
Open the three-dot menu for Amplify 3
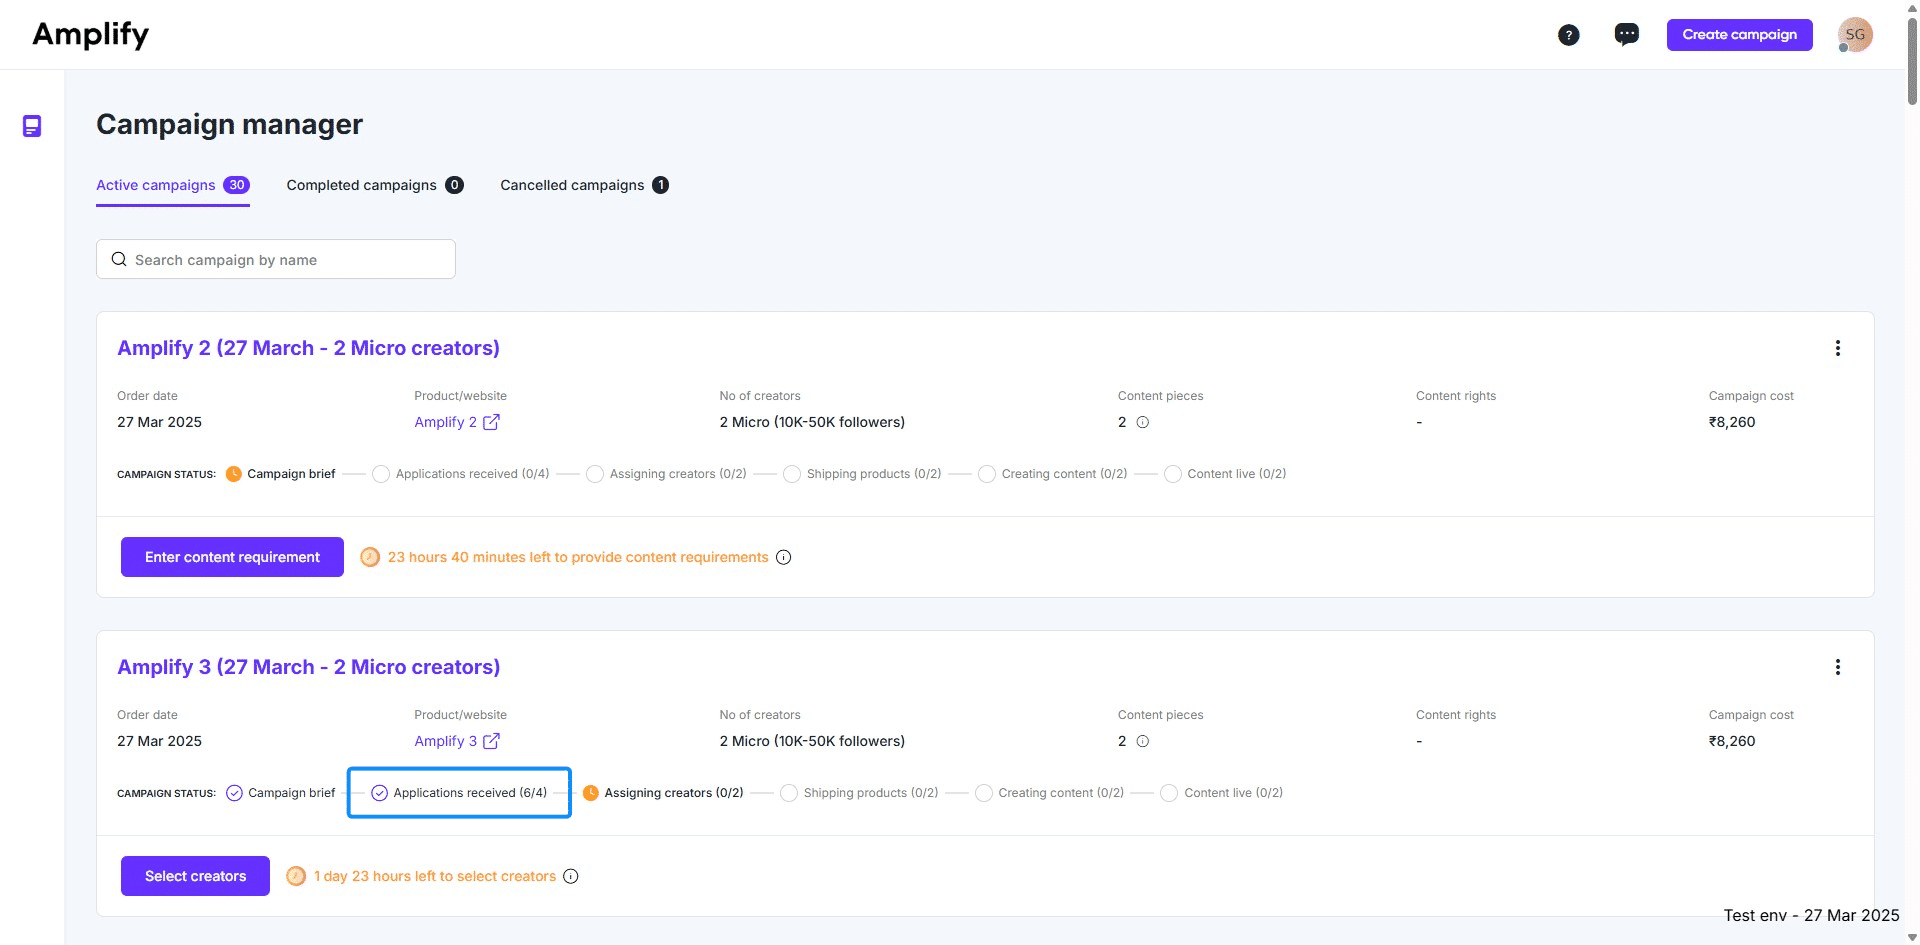pos(1838,666)
